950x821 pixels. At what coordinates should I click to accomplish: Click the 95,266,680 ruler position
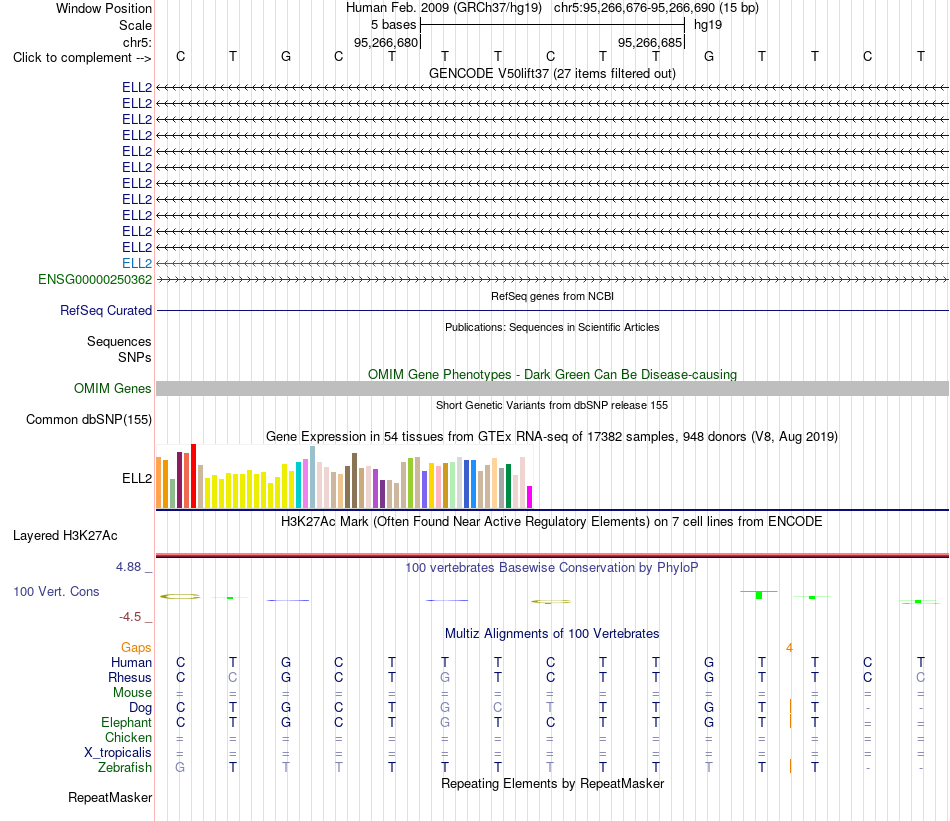pyautogui.click(x=386, y=42)
